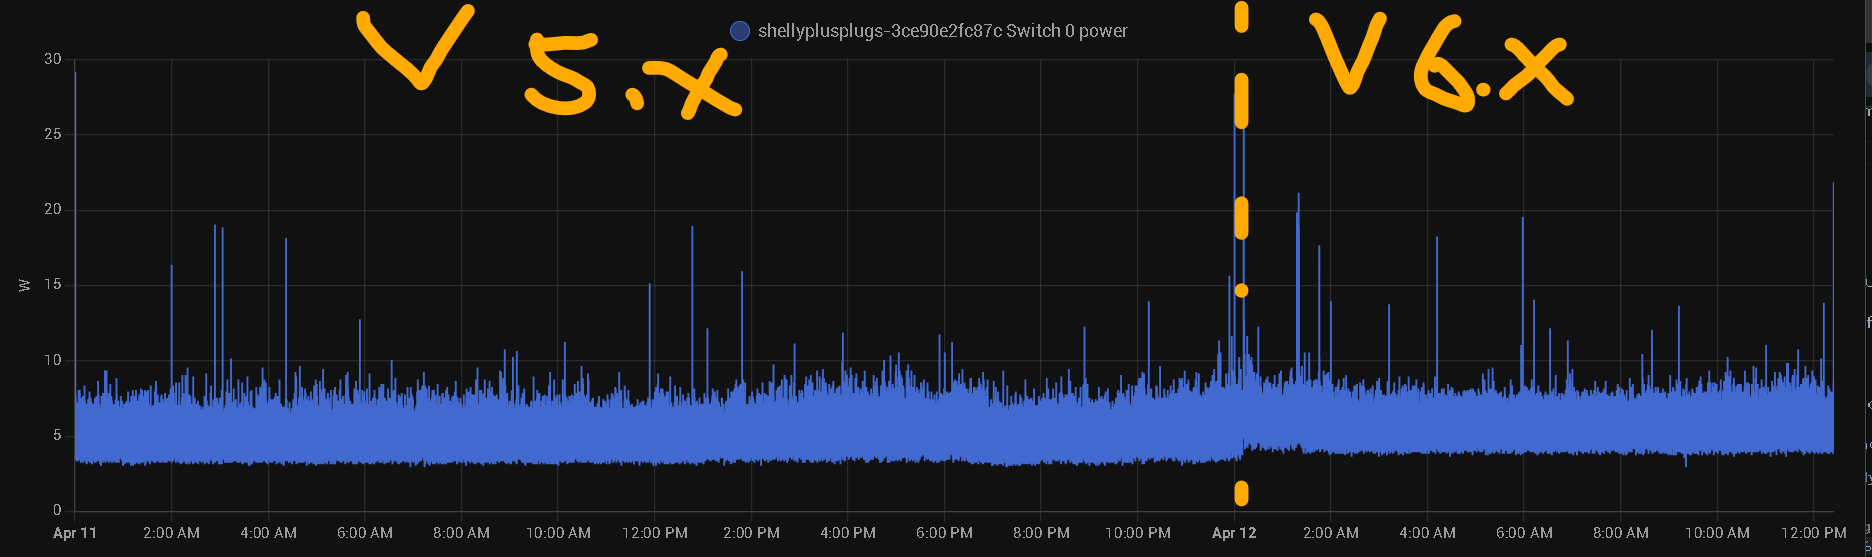Select the 20 tick label on the y-axis
Viewport: 1872px width, 557px height.
coord(53,209)
